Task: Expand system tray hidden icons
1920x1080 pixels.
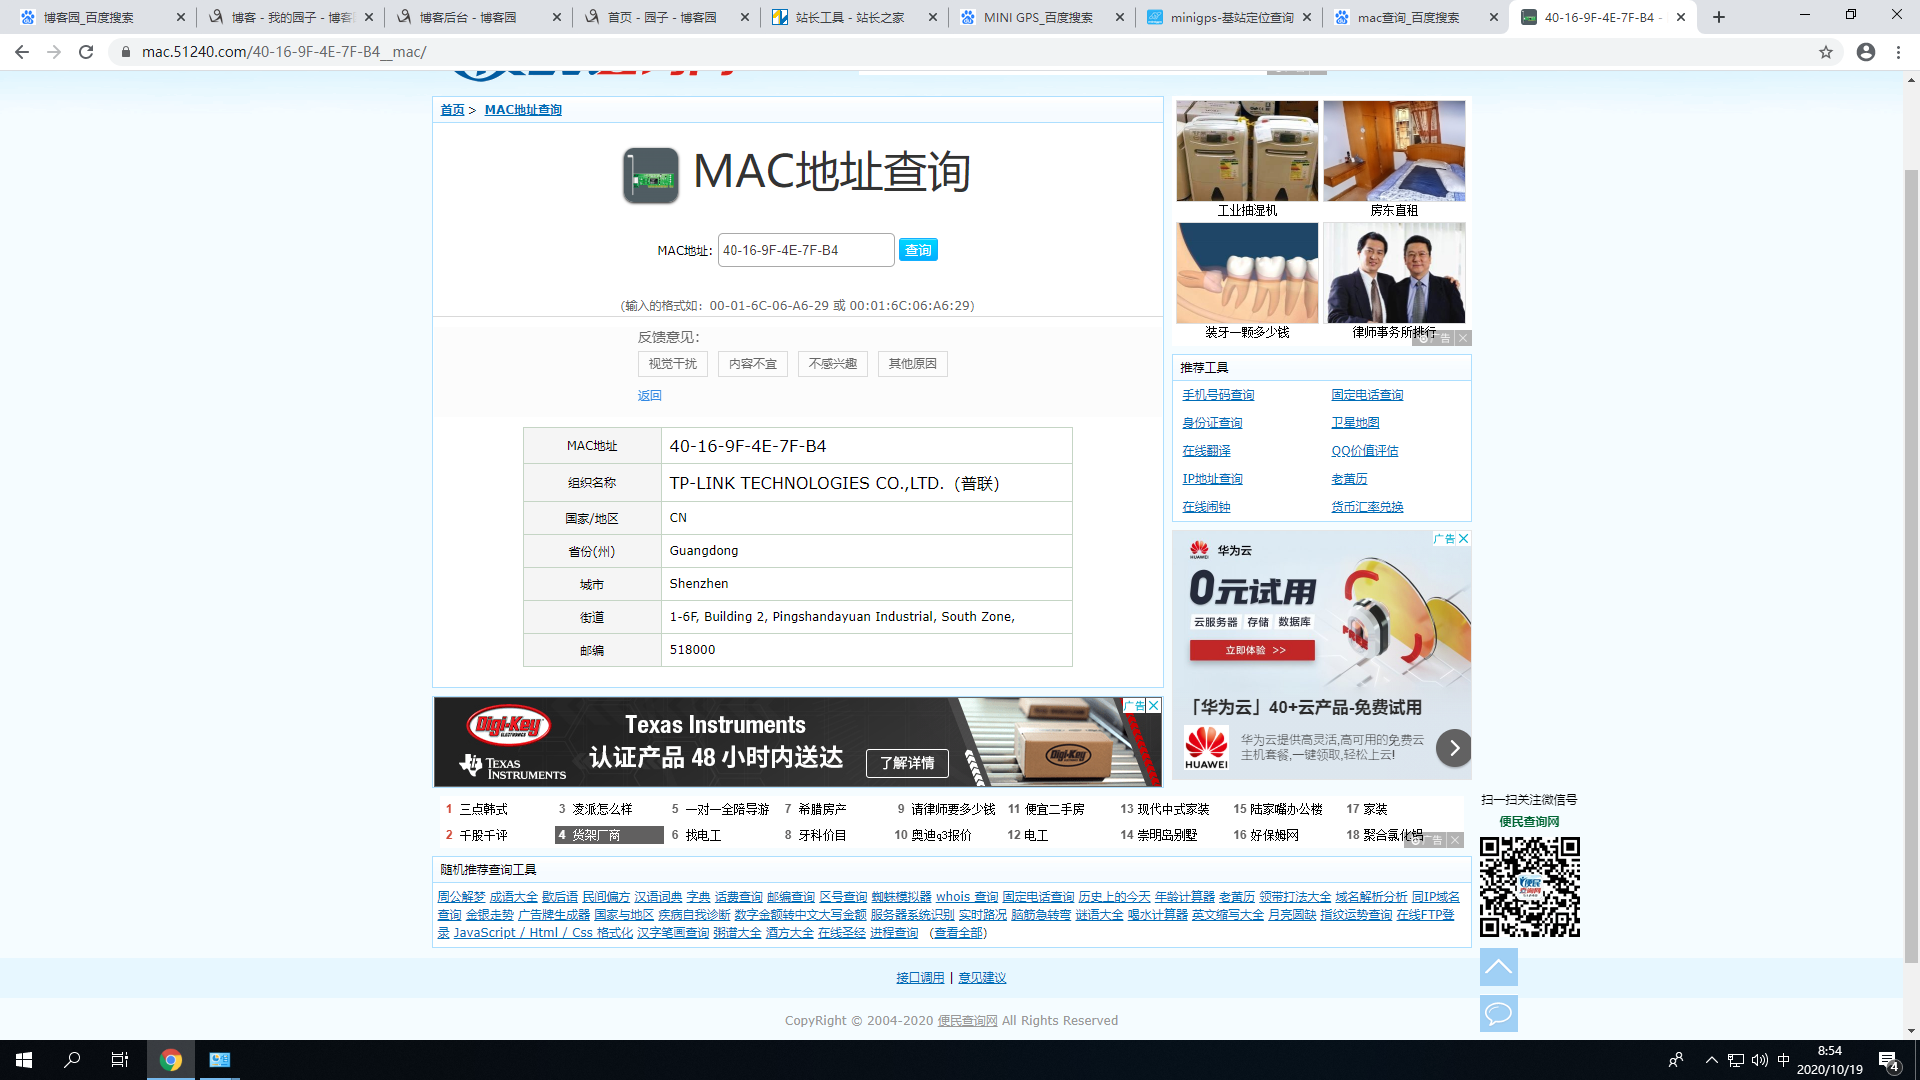Action: pyautogui.click(x=1711, y=1060)
